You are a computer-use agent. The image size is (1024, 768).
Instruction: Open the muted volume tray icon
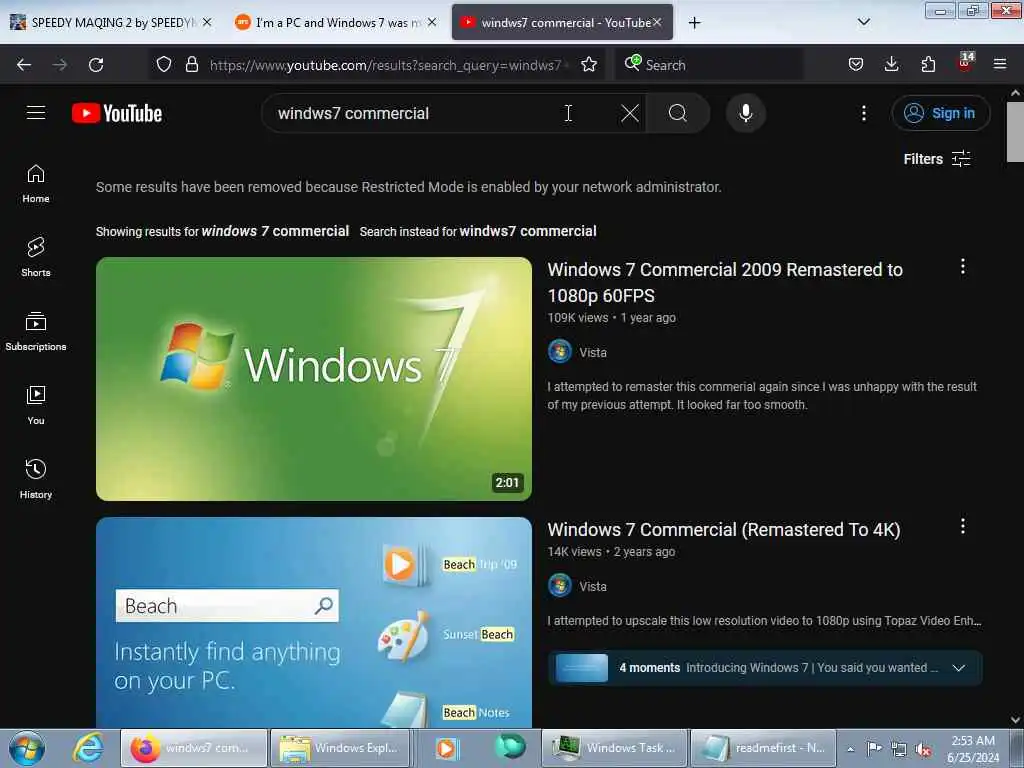[x=923, y=749]
